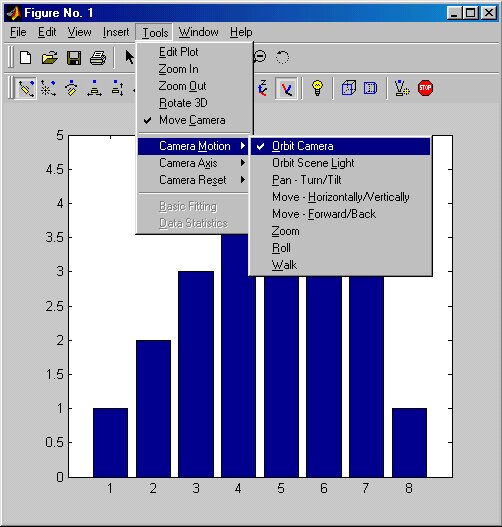Screen dimensions: 502x527
Task: Click the red Stop camera motion icon
Action: [425, 88]
